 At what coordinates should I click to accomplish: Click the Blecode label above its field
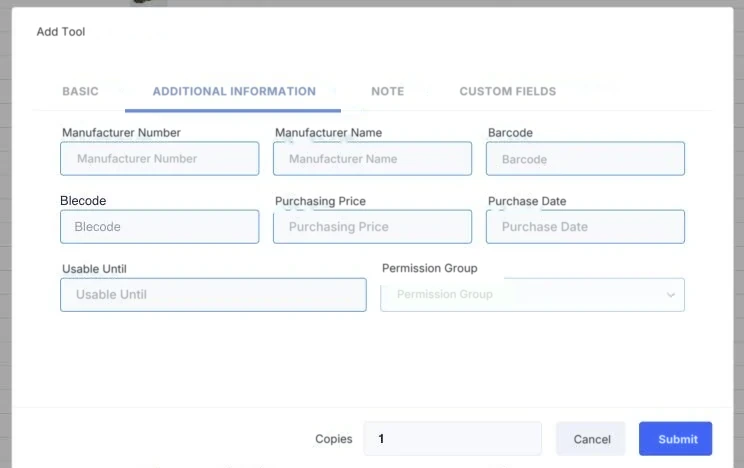(x=83, y=201)
